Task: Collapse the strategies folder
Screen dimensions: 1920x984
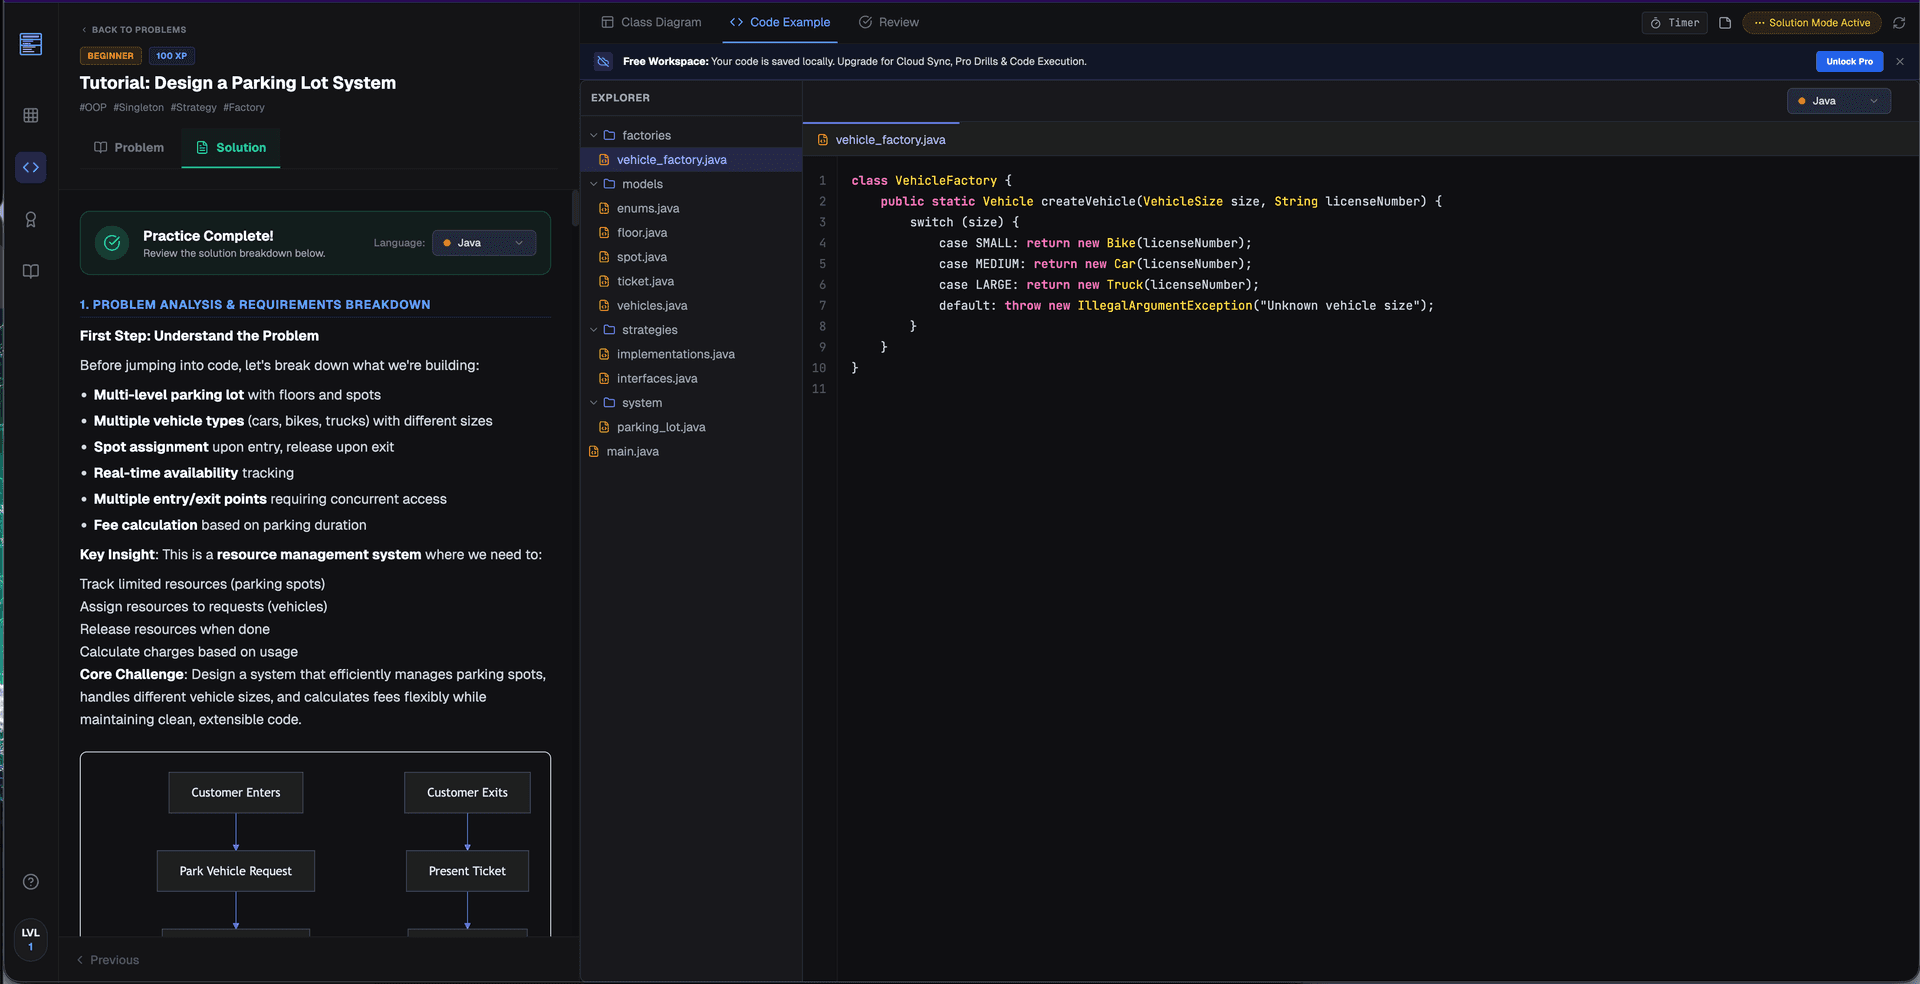Action: click(x=648, y=330)
